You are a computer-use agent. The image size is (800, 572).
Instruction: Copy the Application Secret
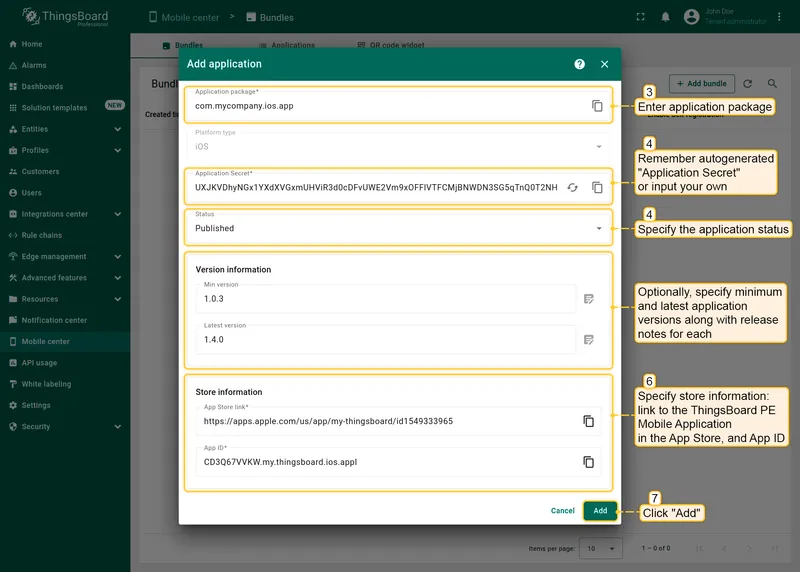[x=597, y=187]
